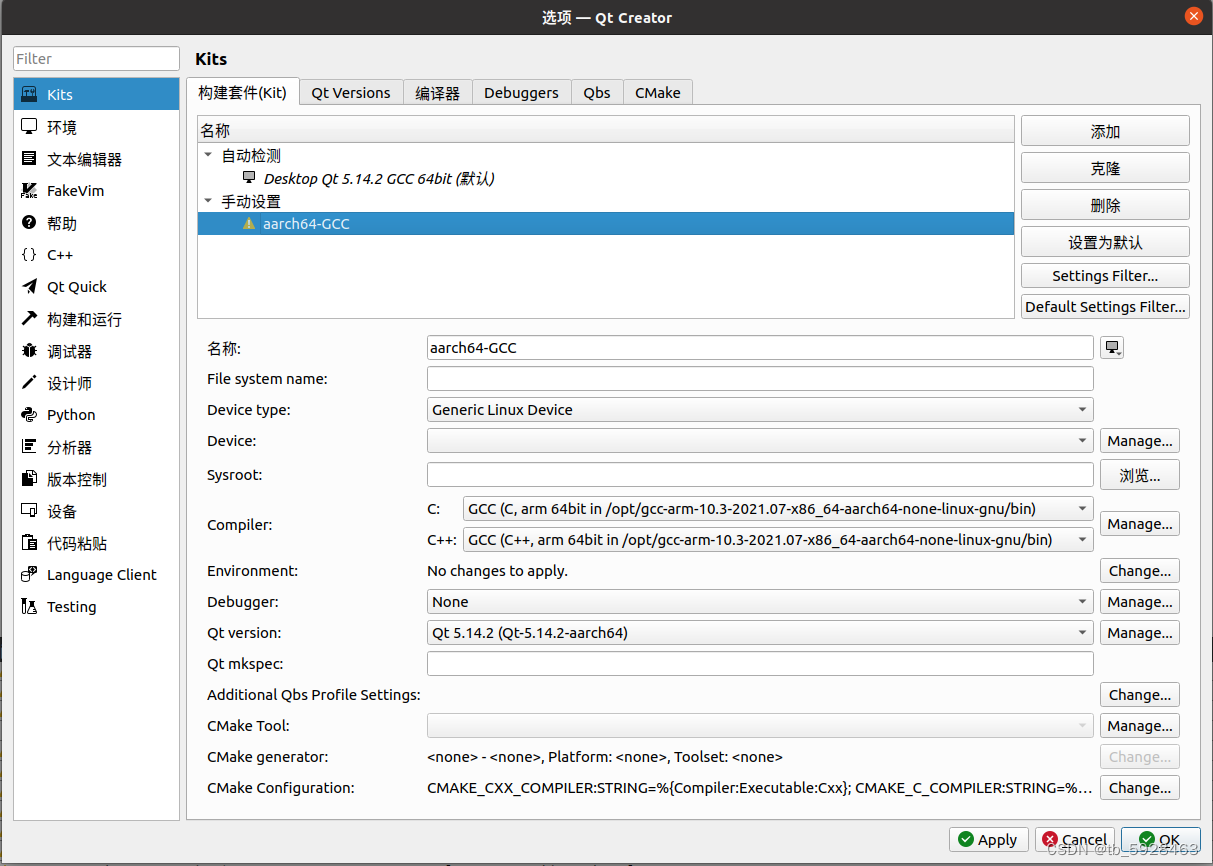Screen dimensions: 1213x866
Task: Open the C compiler dropdown
Action: (x=779, y=509)
